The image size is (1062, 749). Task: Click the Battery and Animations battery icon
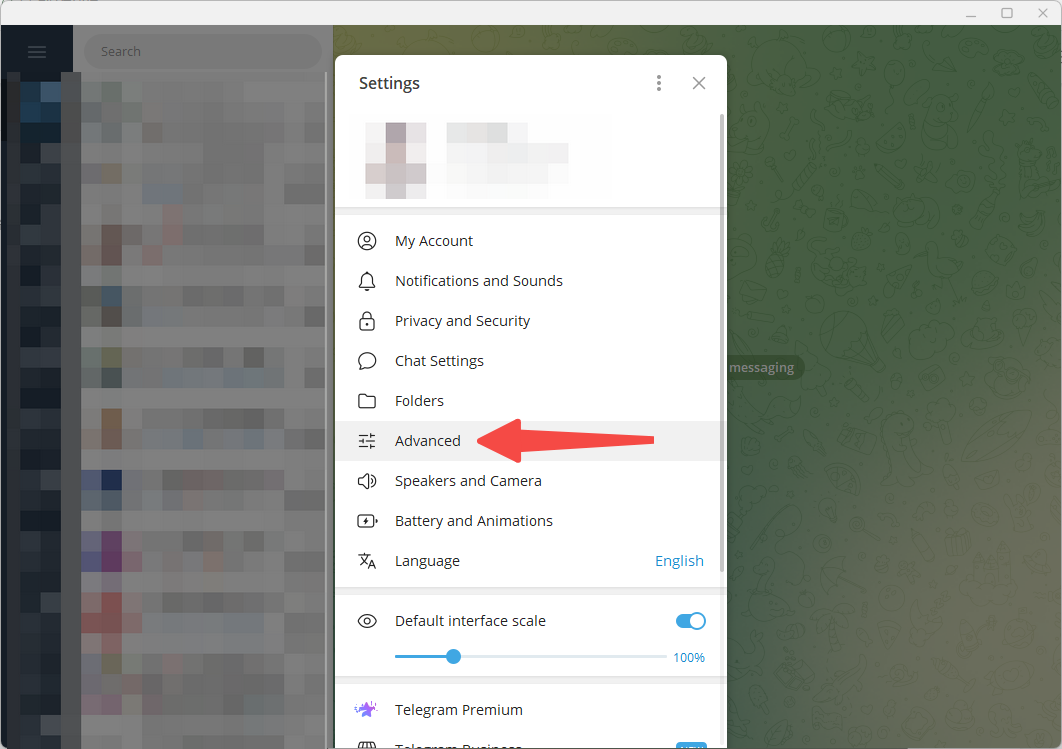(x=367, y=521)
